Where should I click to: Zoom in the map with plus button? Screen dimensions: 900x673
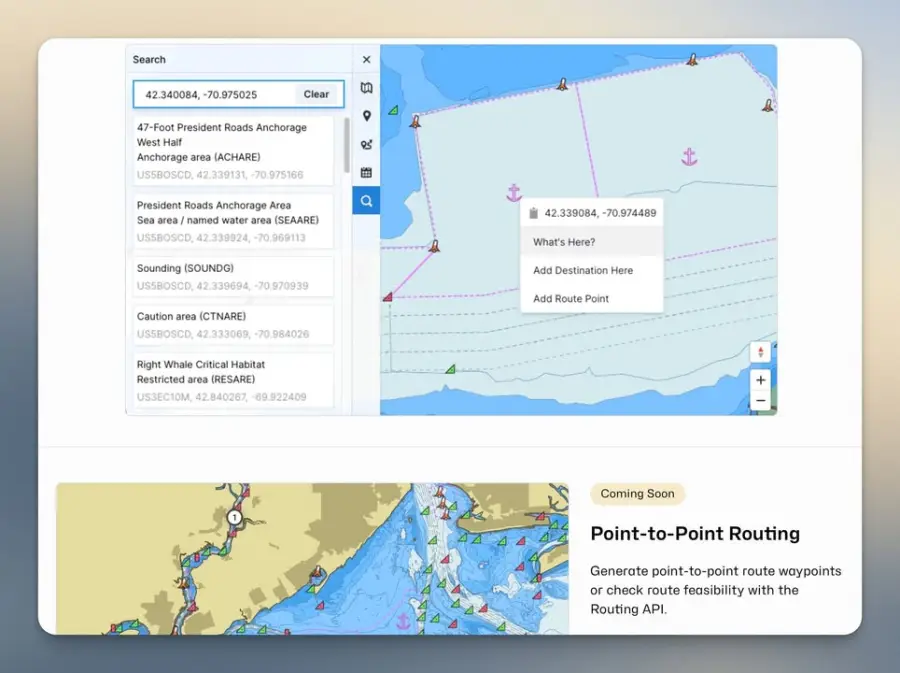tap(761, 380)
